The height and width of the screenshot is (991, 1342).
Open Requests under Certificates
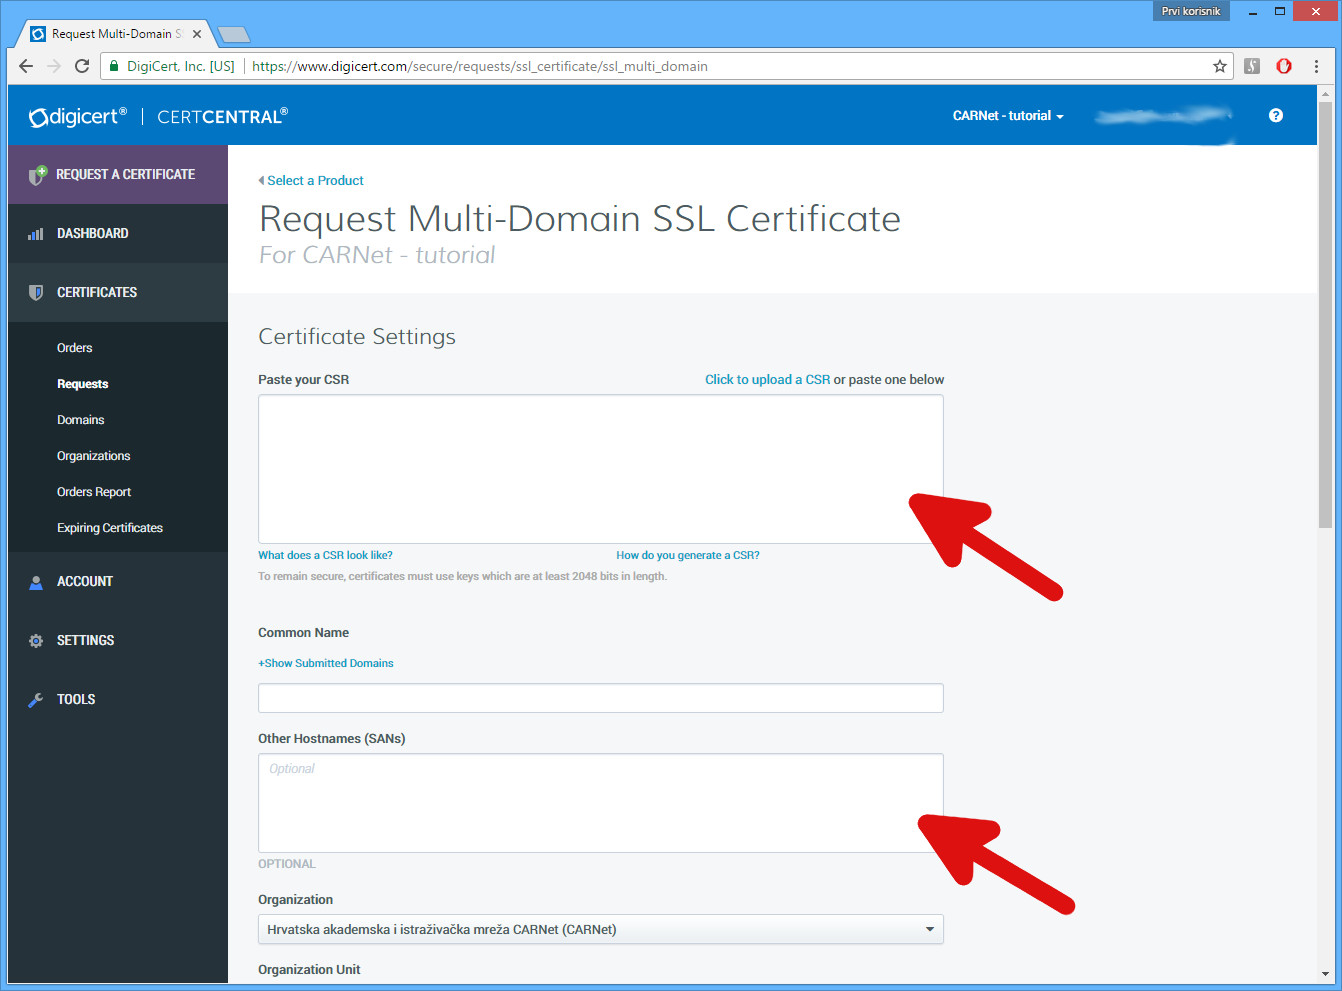(83, 384)
